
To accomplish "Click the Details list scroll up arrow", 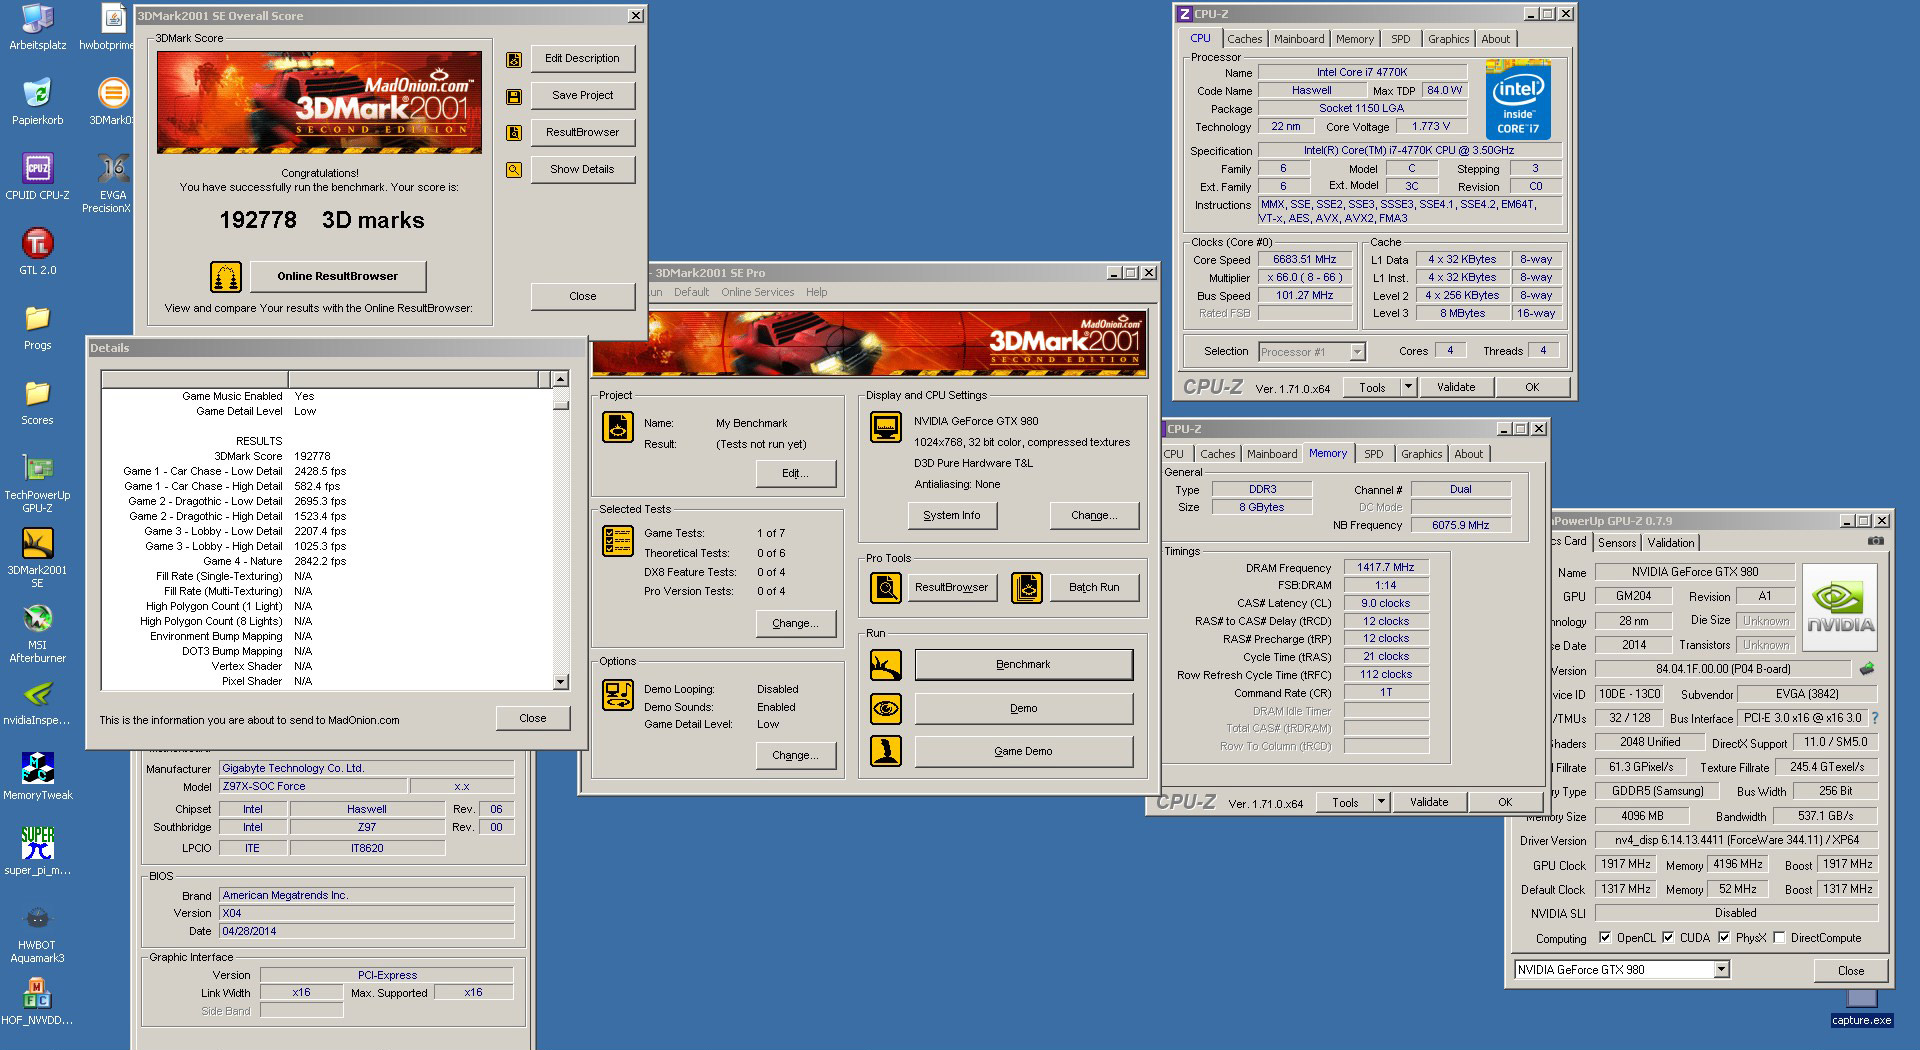I will click(x=560, y=379).
